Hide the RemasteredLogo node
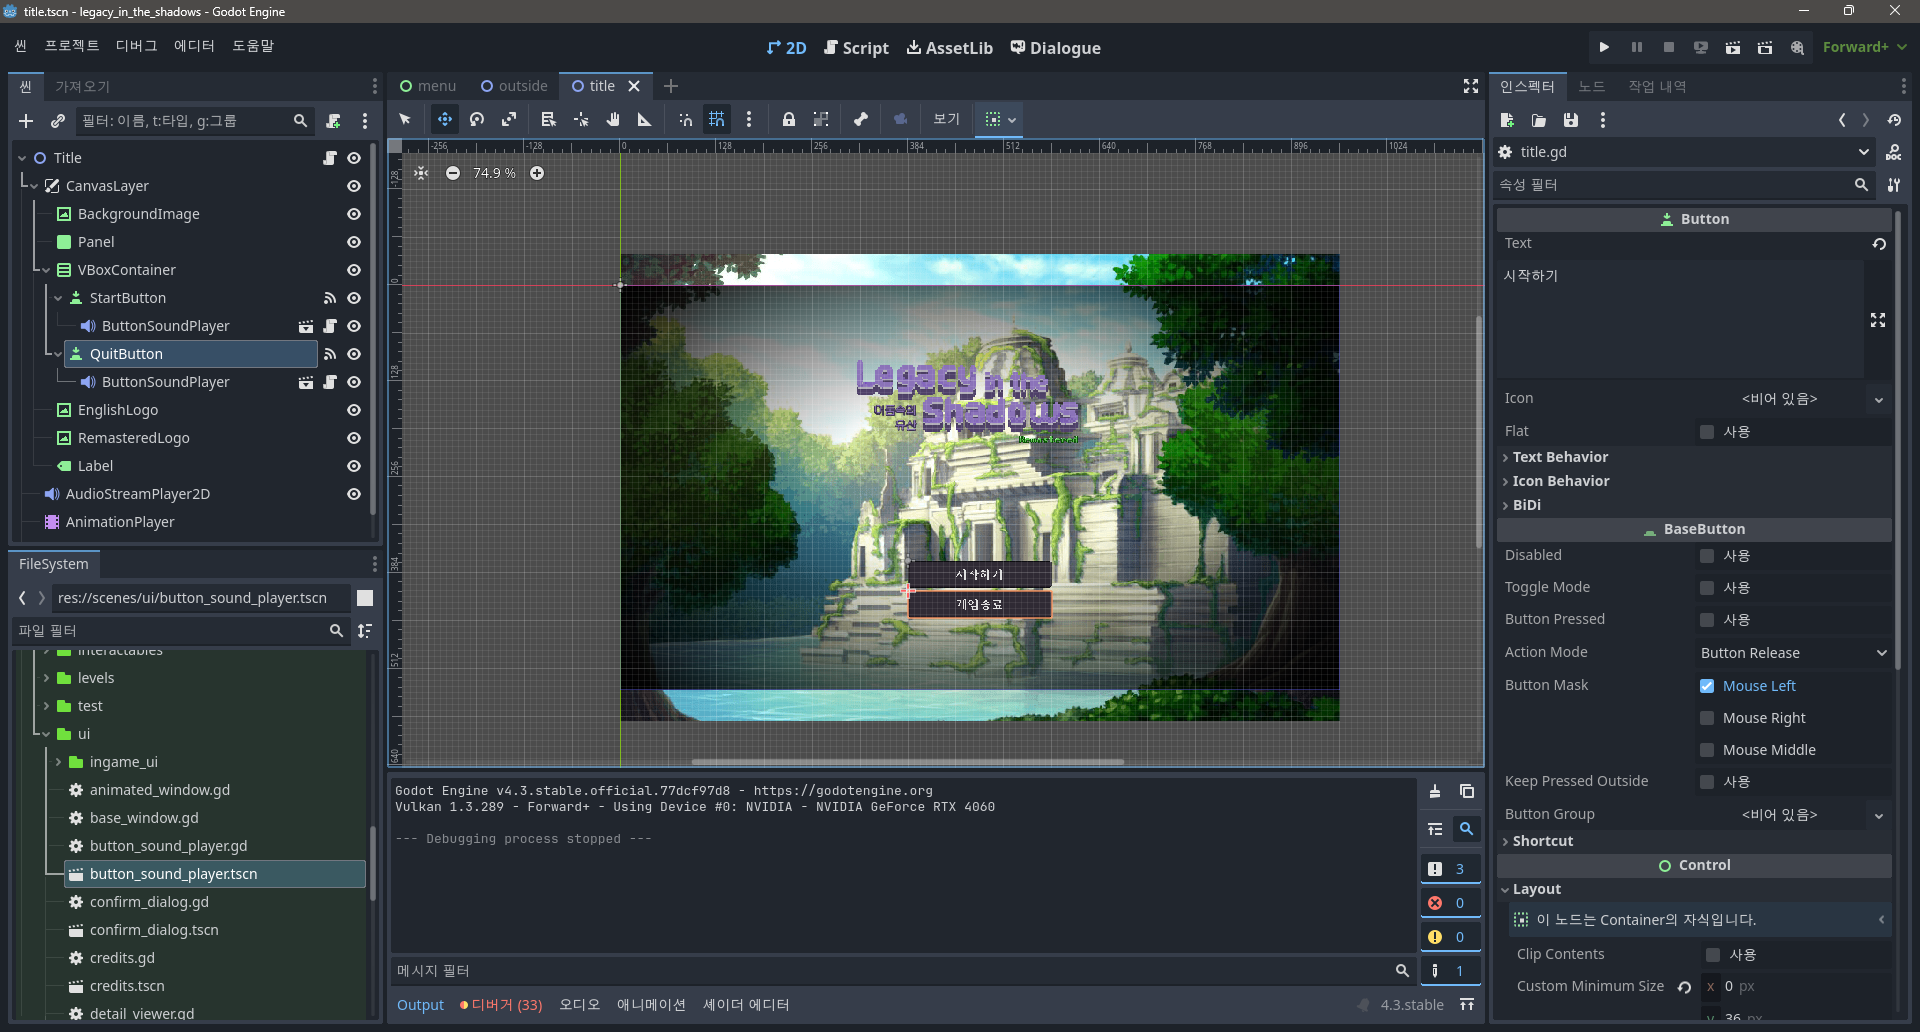This screenshot has width=1920, height=1032. [354, 438]
